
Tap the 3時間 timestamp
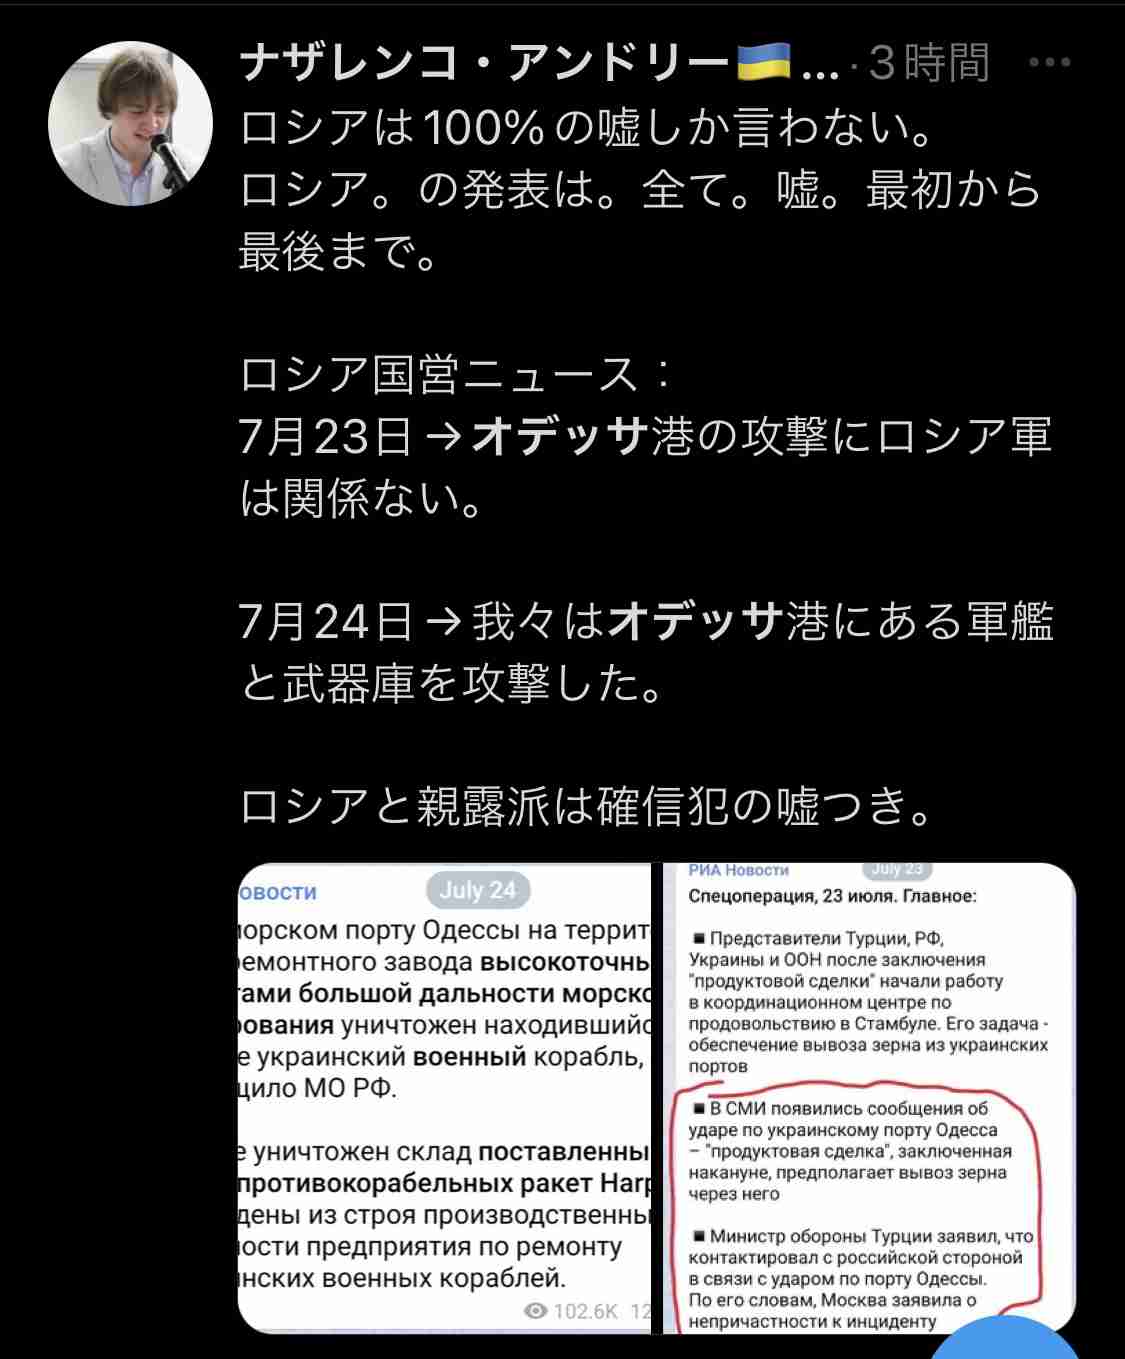(x=928, y=63)
